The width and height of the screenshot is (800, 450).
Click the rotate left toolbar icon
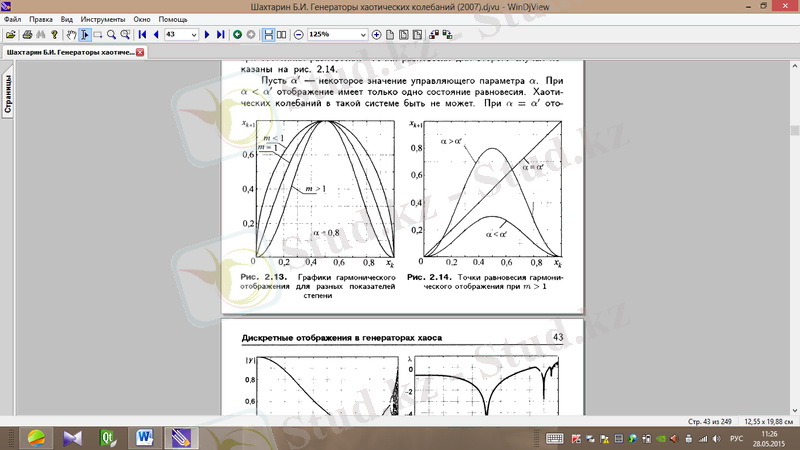coord(434,35)
